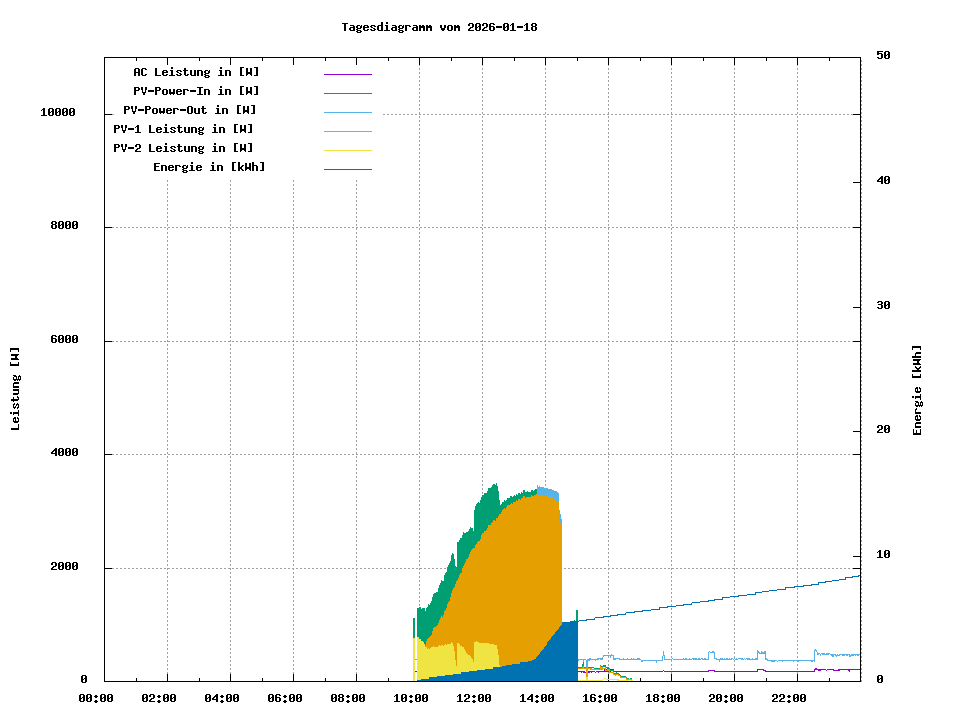Click the Energie in [kWh] legend label
Screen dimensions: 960x720
coord(209,167)
